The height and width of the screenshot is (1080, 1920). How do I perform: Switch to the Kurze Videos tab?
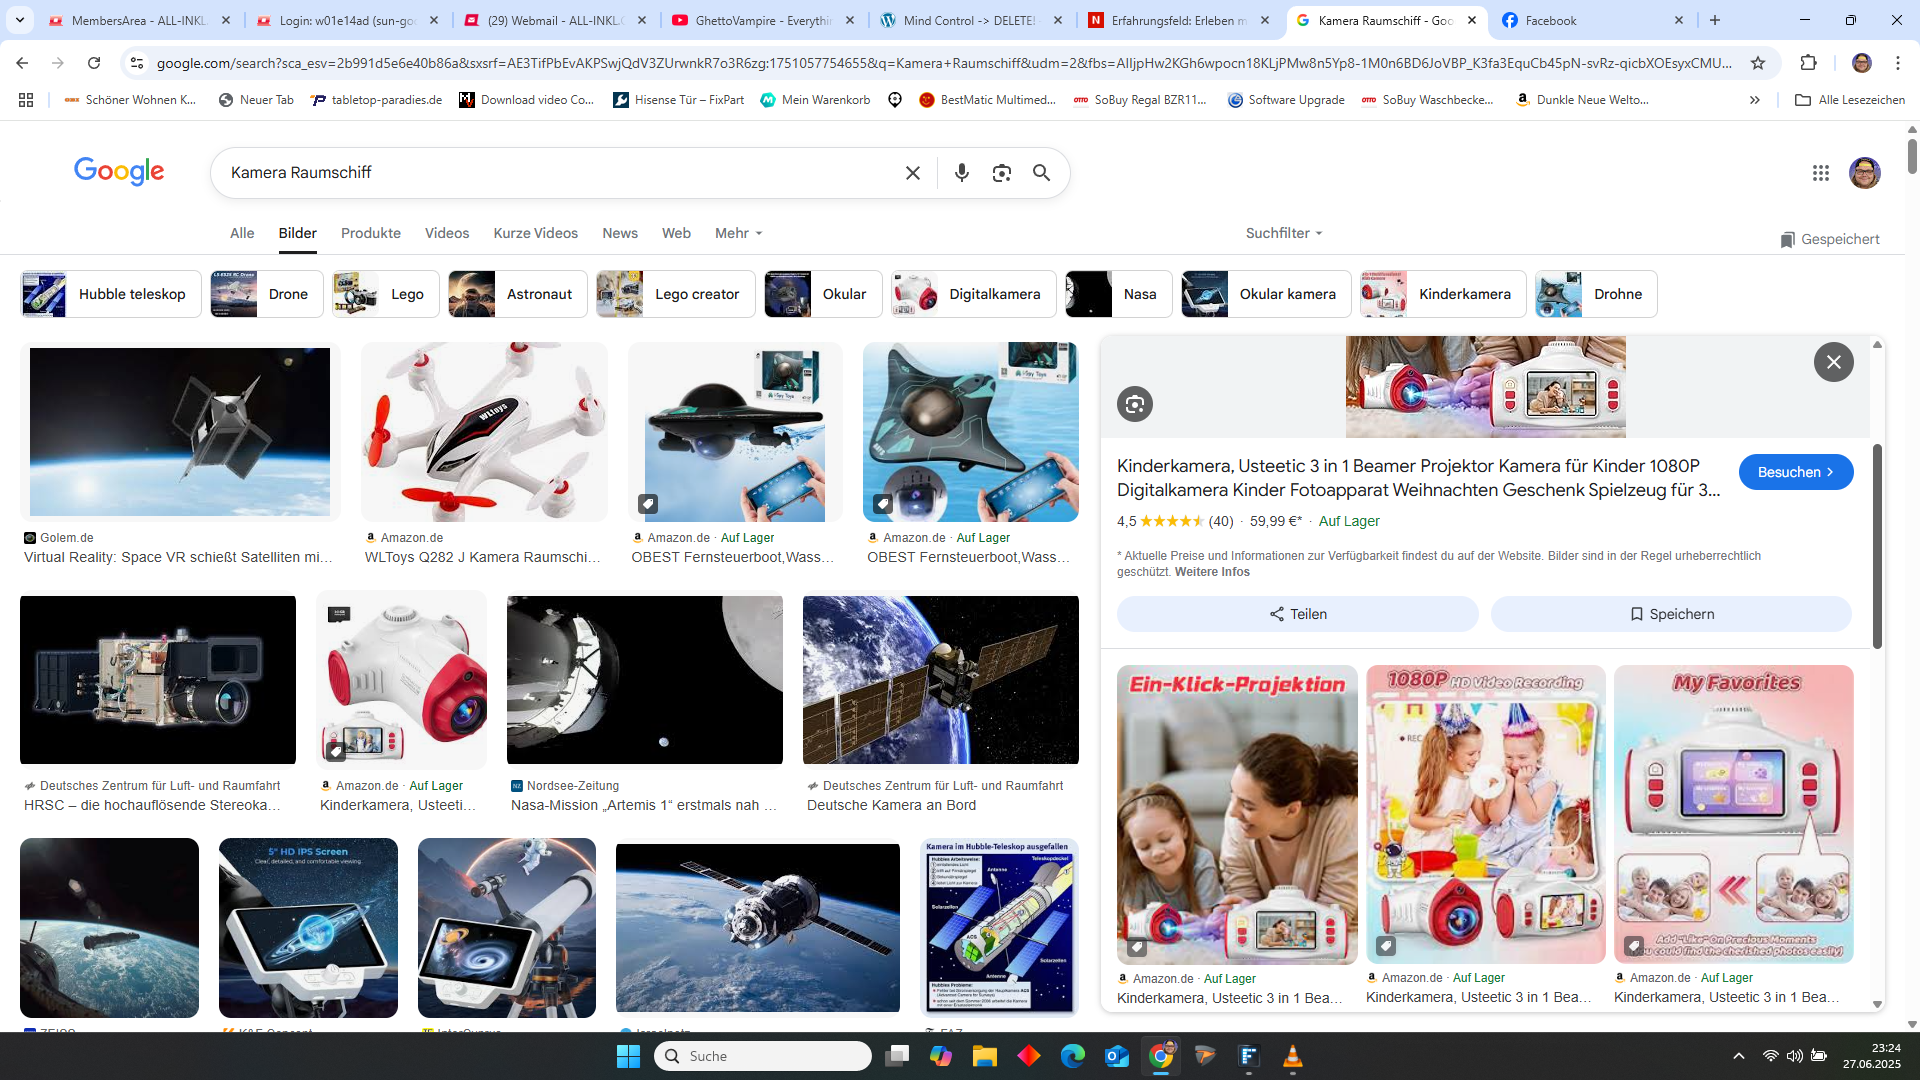pos(536,233)
